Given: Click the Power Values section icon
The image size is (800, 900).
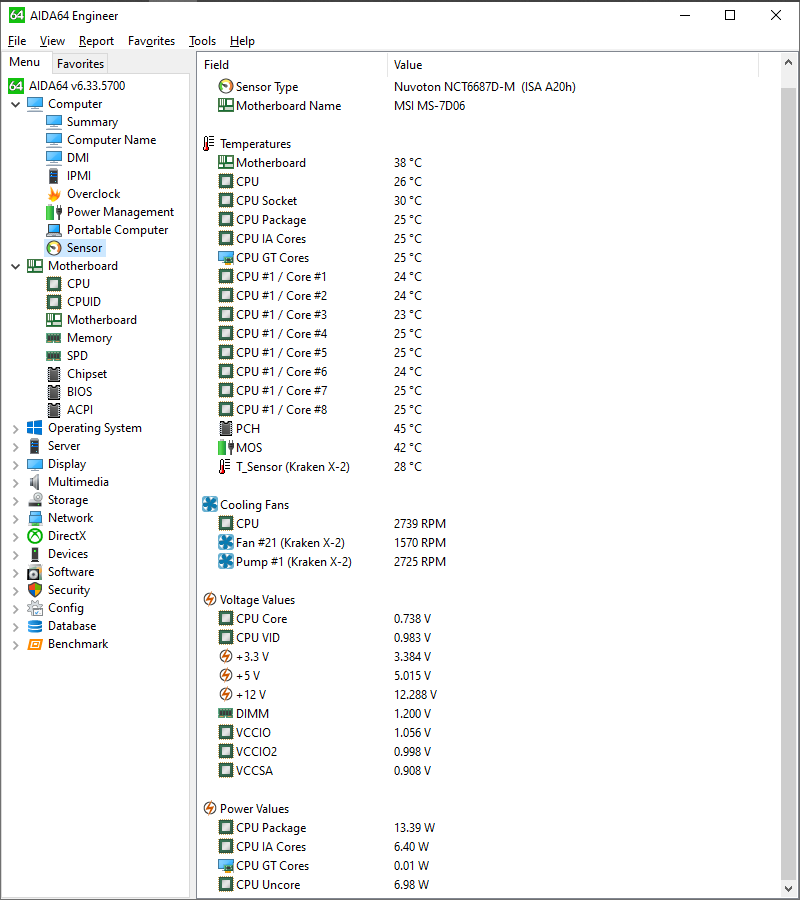Looking at the screenshot, I should click(210, 808).
